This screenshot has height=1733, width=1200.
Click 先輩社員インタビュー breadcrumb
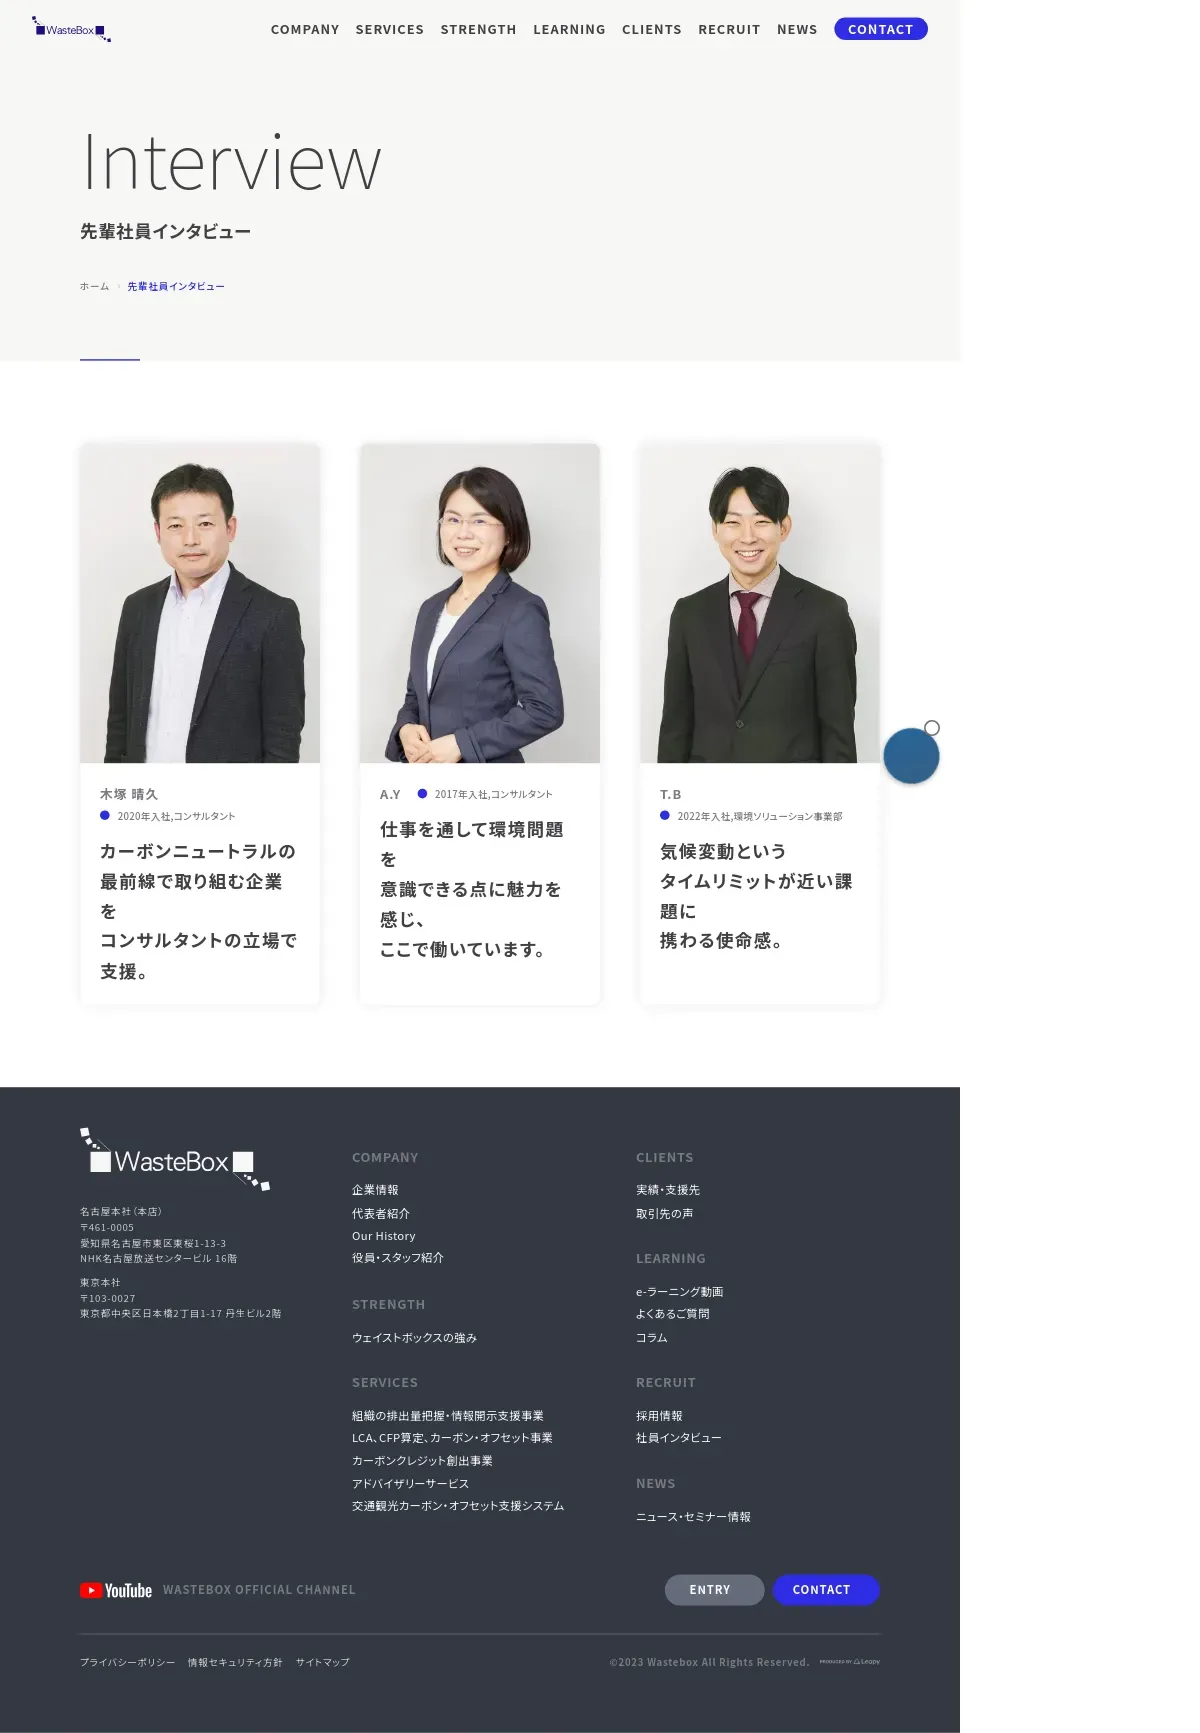coord(176,286)
